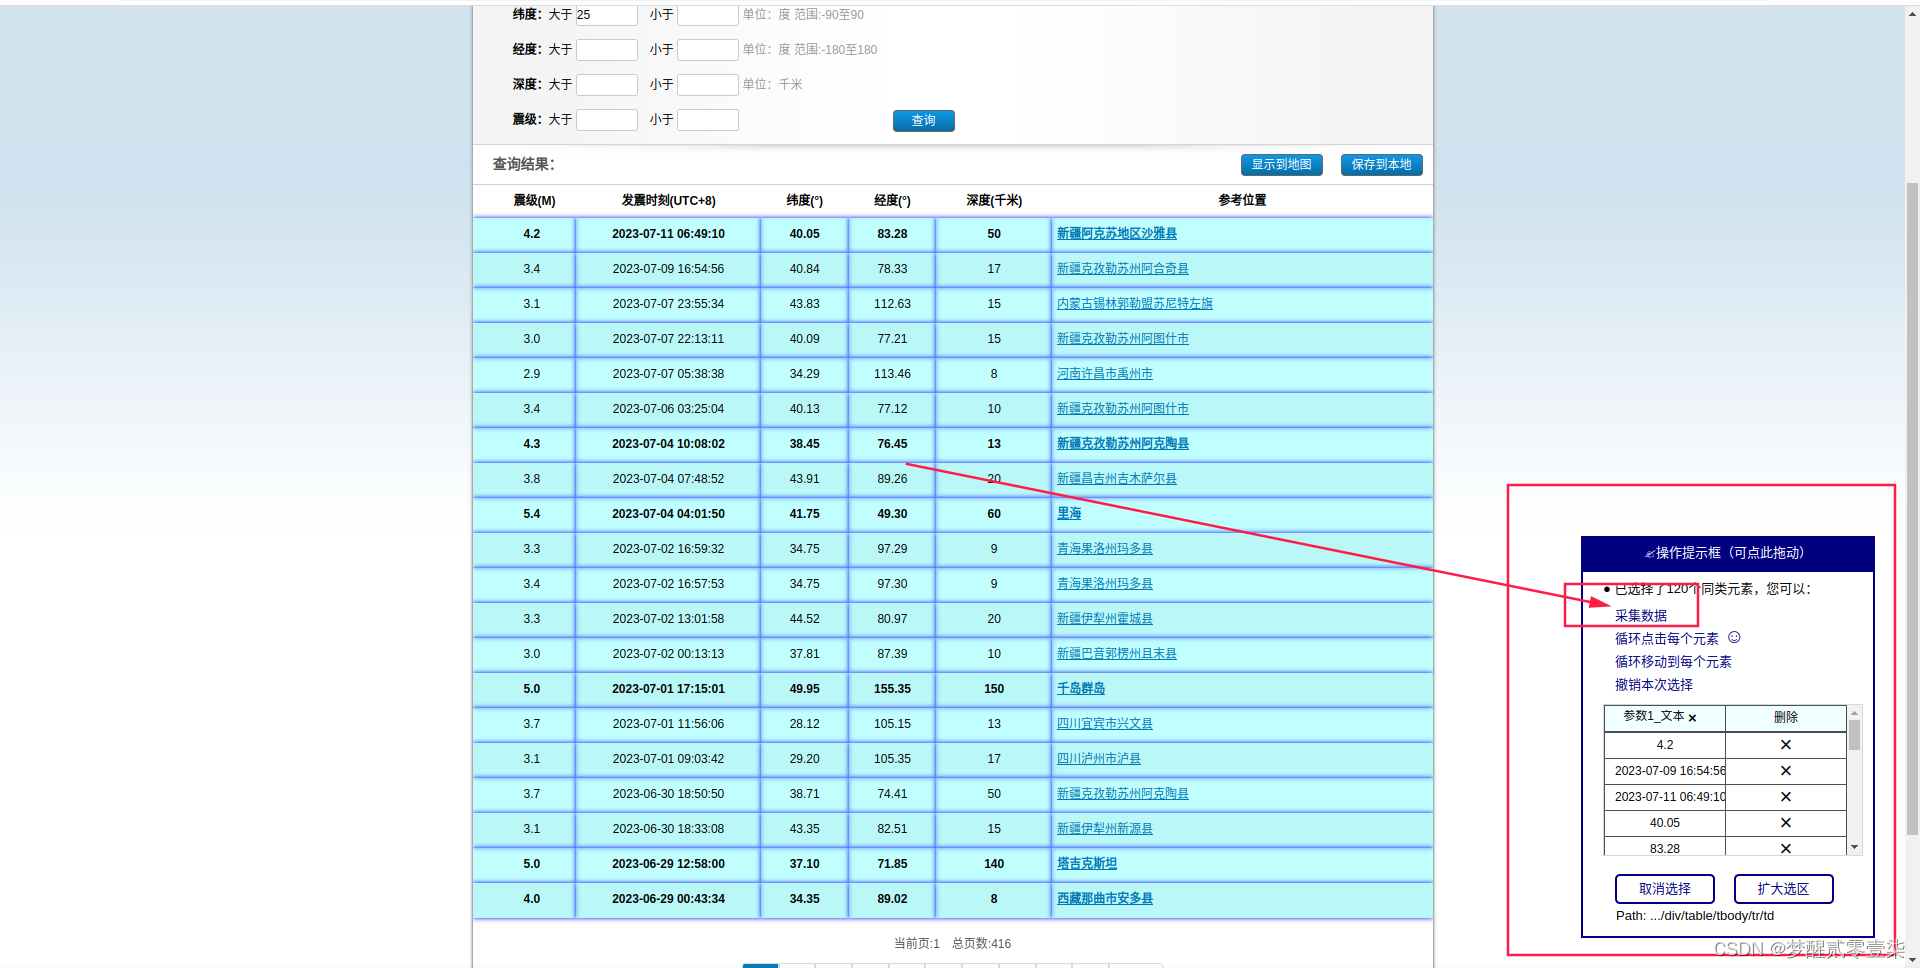Viewport: 1920px width, 968px height.
Task: Open the 里海 location link
Action: pos(1068,514)
